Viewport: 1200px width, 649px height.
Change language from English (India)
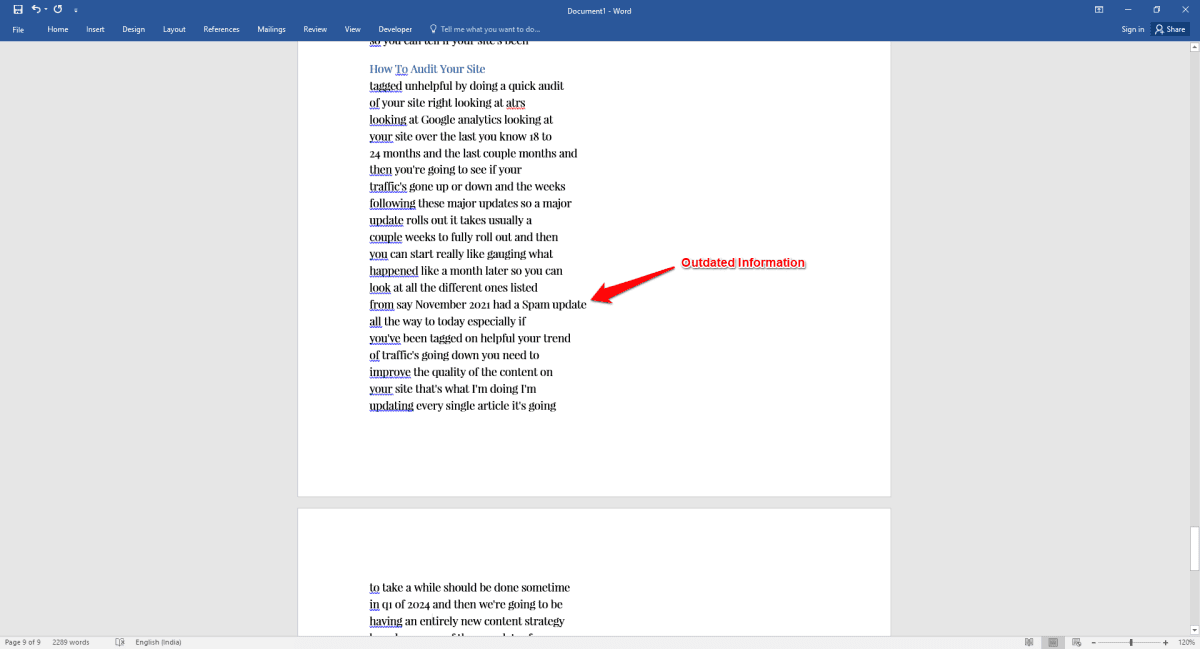coord(158,642)
